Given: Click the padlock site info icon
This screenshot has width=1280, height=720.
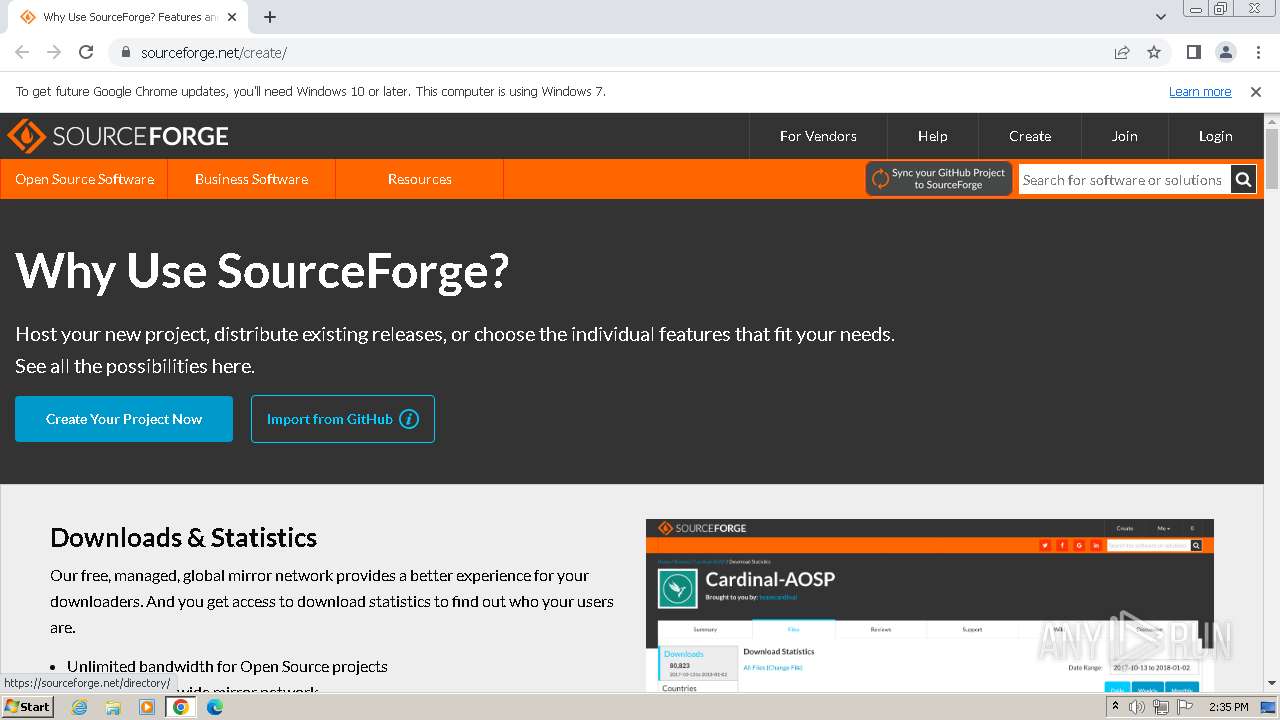Looking at the screenshot, I should tap(125, 52).
